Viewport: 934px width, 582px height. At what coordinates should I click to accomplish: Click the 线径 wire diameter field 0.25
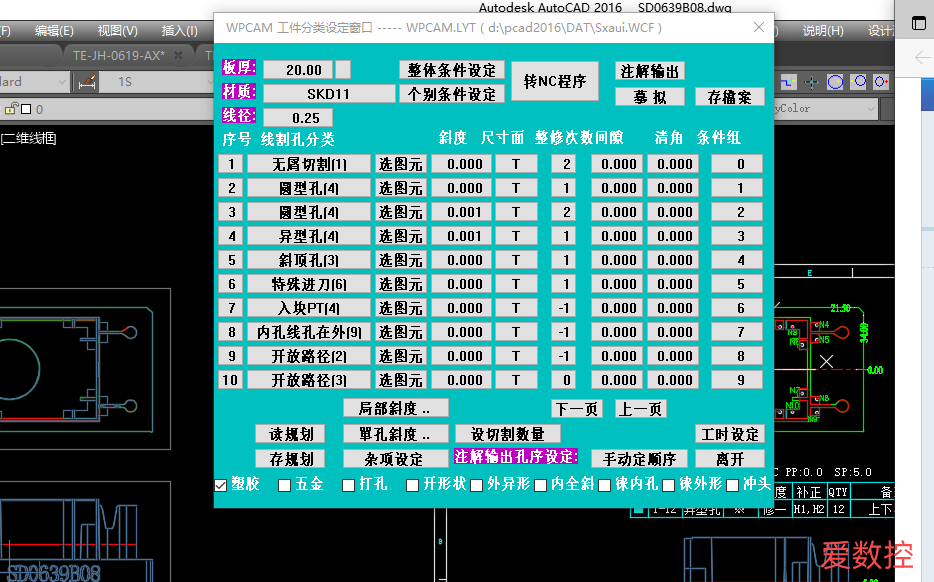tap(298, 117)
